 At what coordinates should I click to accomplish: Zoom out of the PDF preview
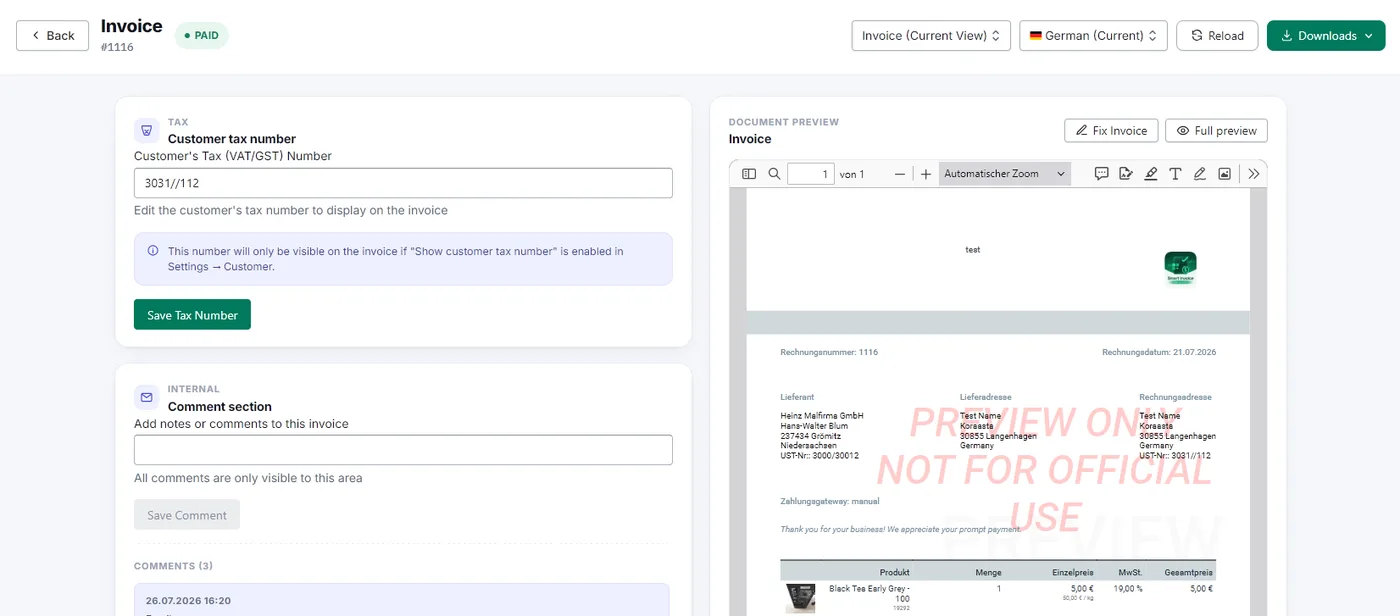(900, 174)
